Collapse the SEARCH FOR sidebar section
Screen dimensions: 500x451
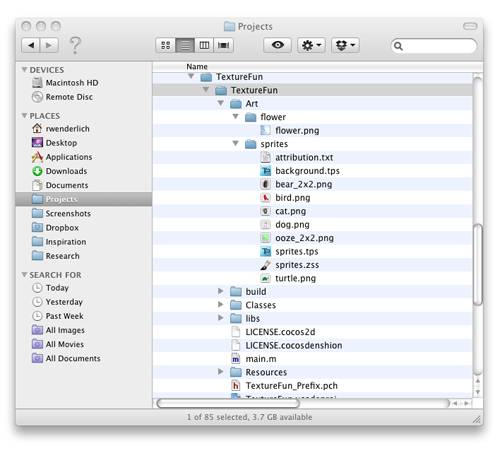pyautogui.click(x=24, y=274)
